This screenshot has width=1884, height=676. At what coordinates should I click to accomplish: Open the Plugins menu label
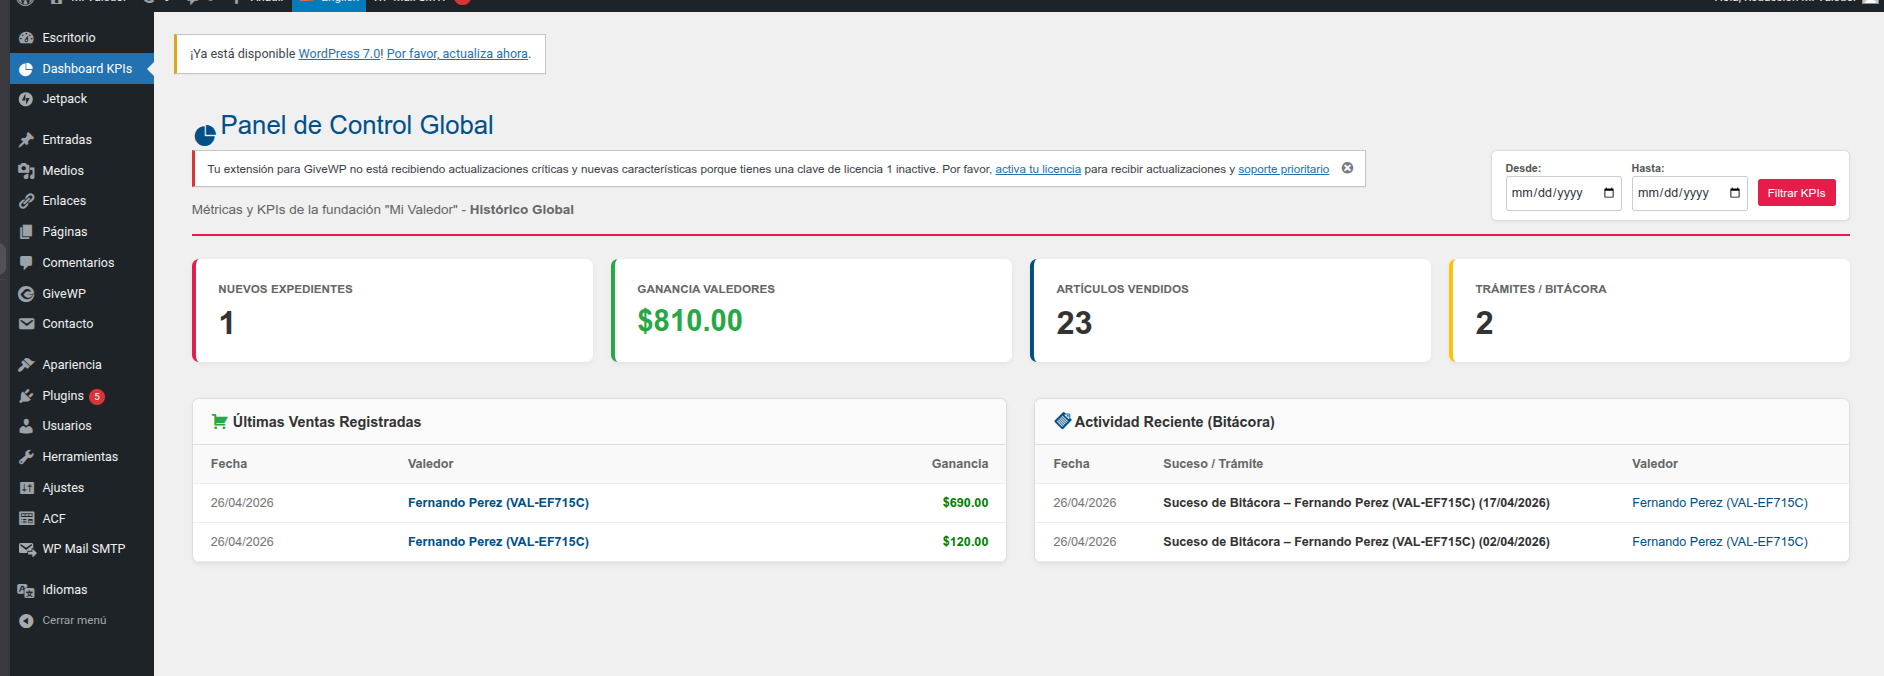63,396
